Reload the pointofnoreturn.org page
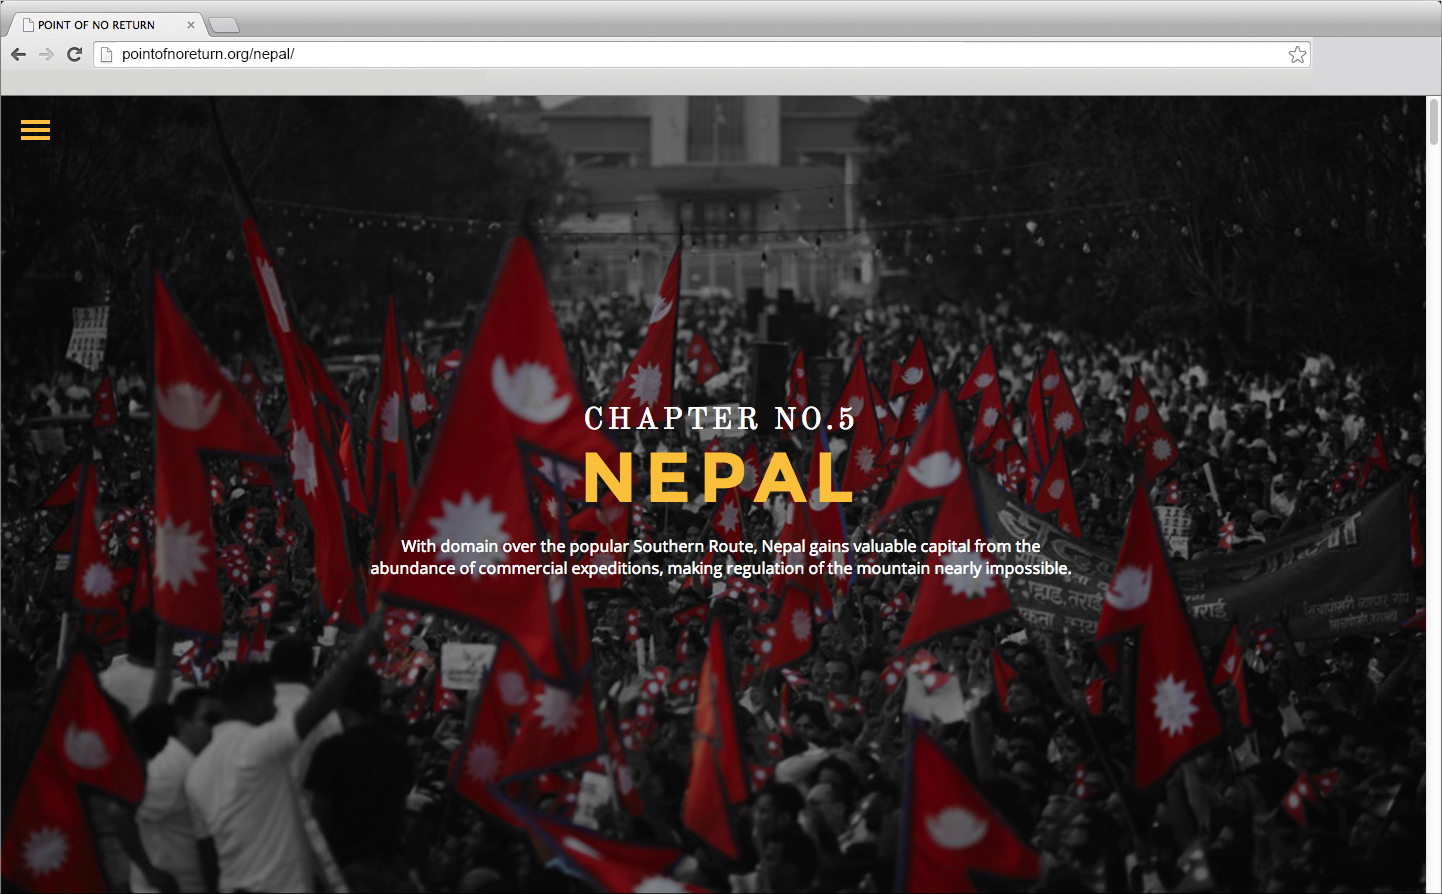1442x894 pixels. point(74,54)
